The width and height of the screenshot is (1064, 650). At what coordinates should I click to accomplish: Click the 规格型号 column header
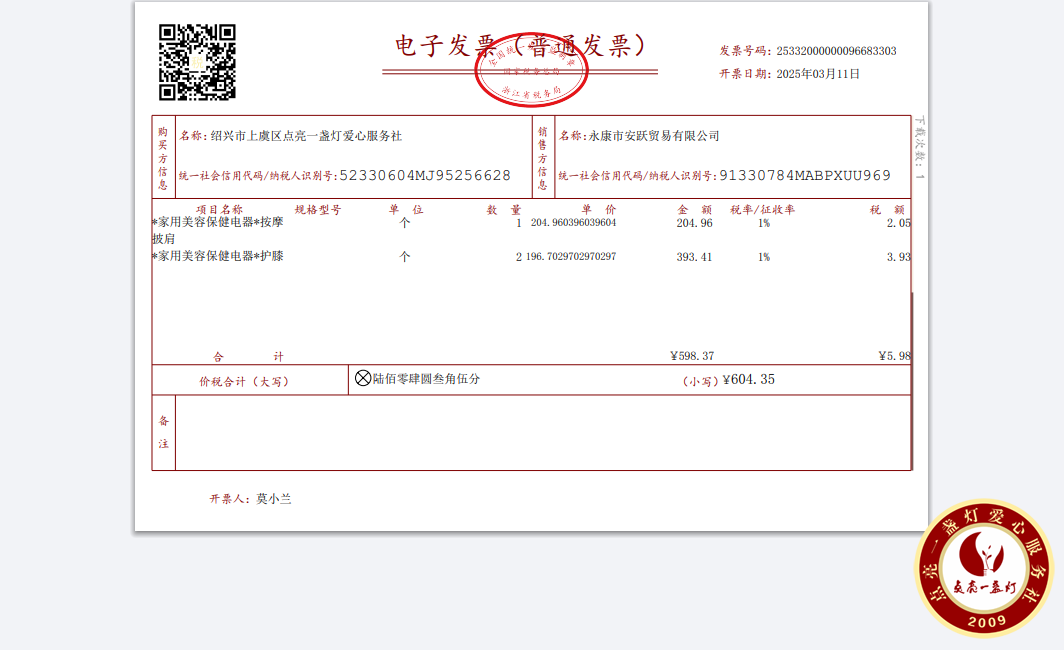click(318, 210)
